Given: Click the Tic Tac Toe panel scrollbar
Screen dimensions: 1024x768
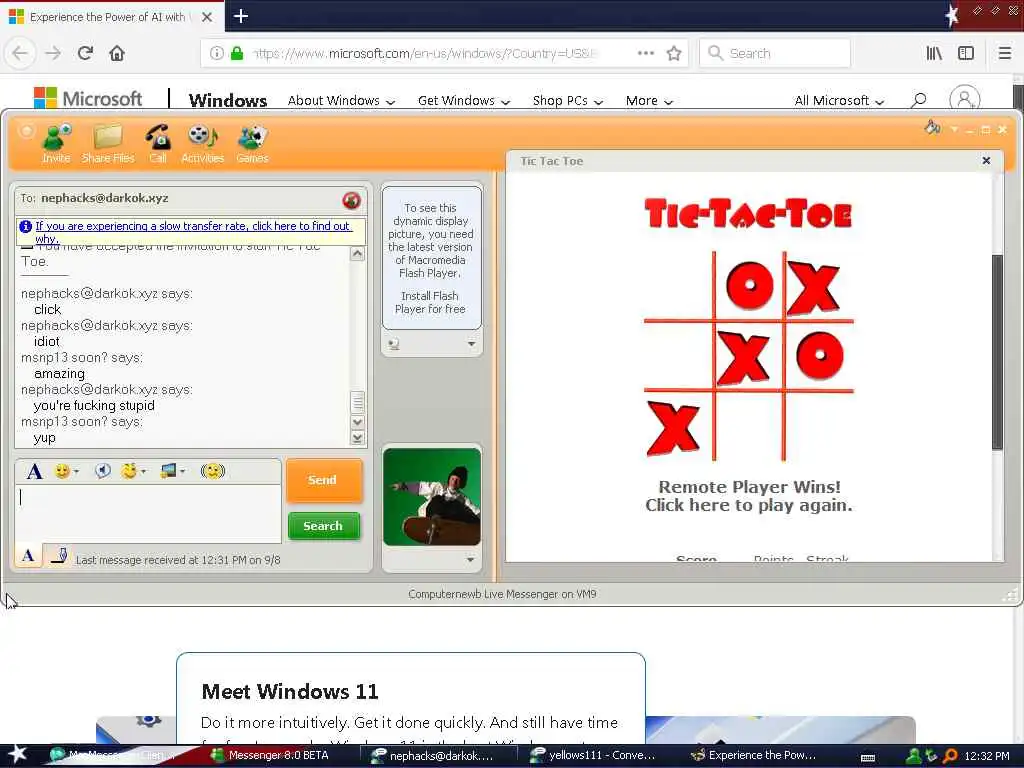Looking at the screenshot, I should point(997,353).
